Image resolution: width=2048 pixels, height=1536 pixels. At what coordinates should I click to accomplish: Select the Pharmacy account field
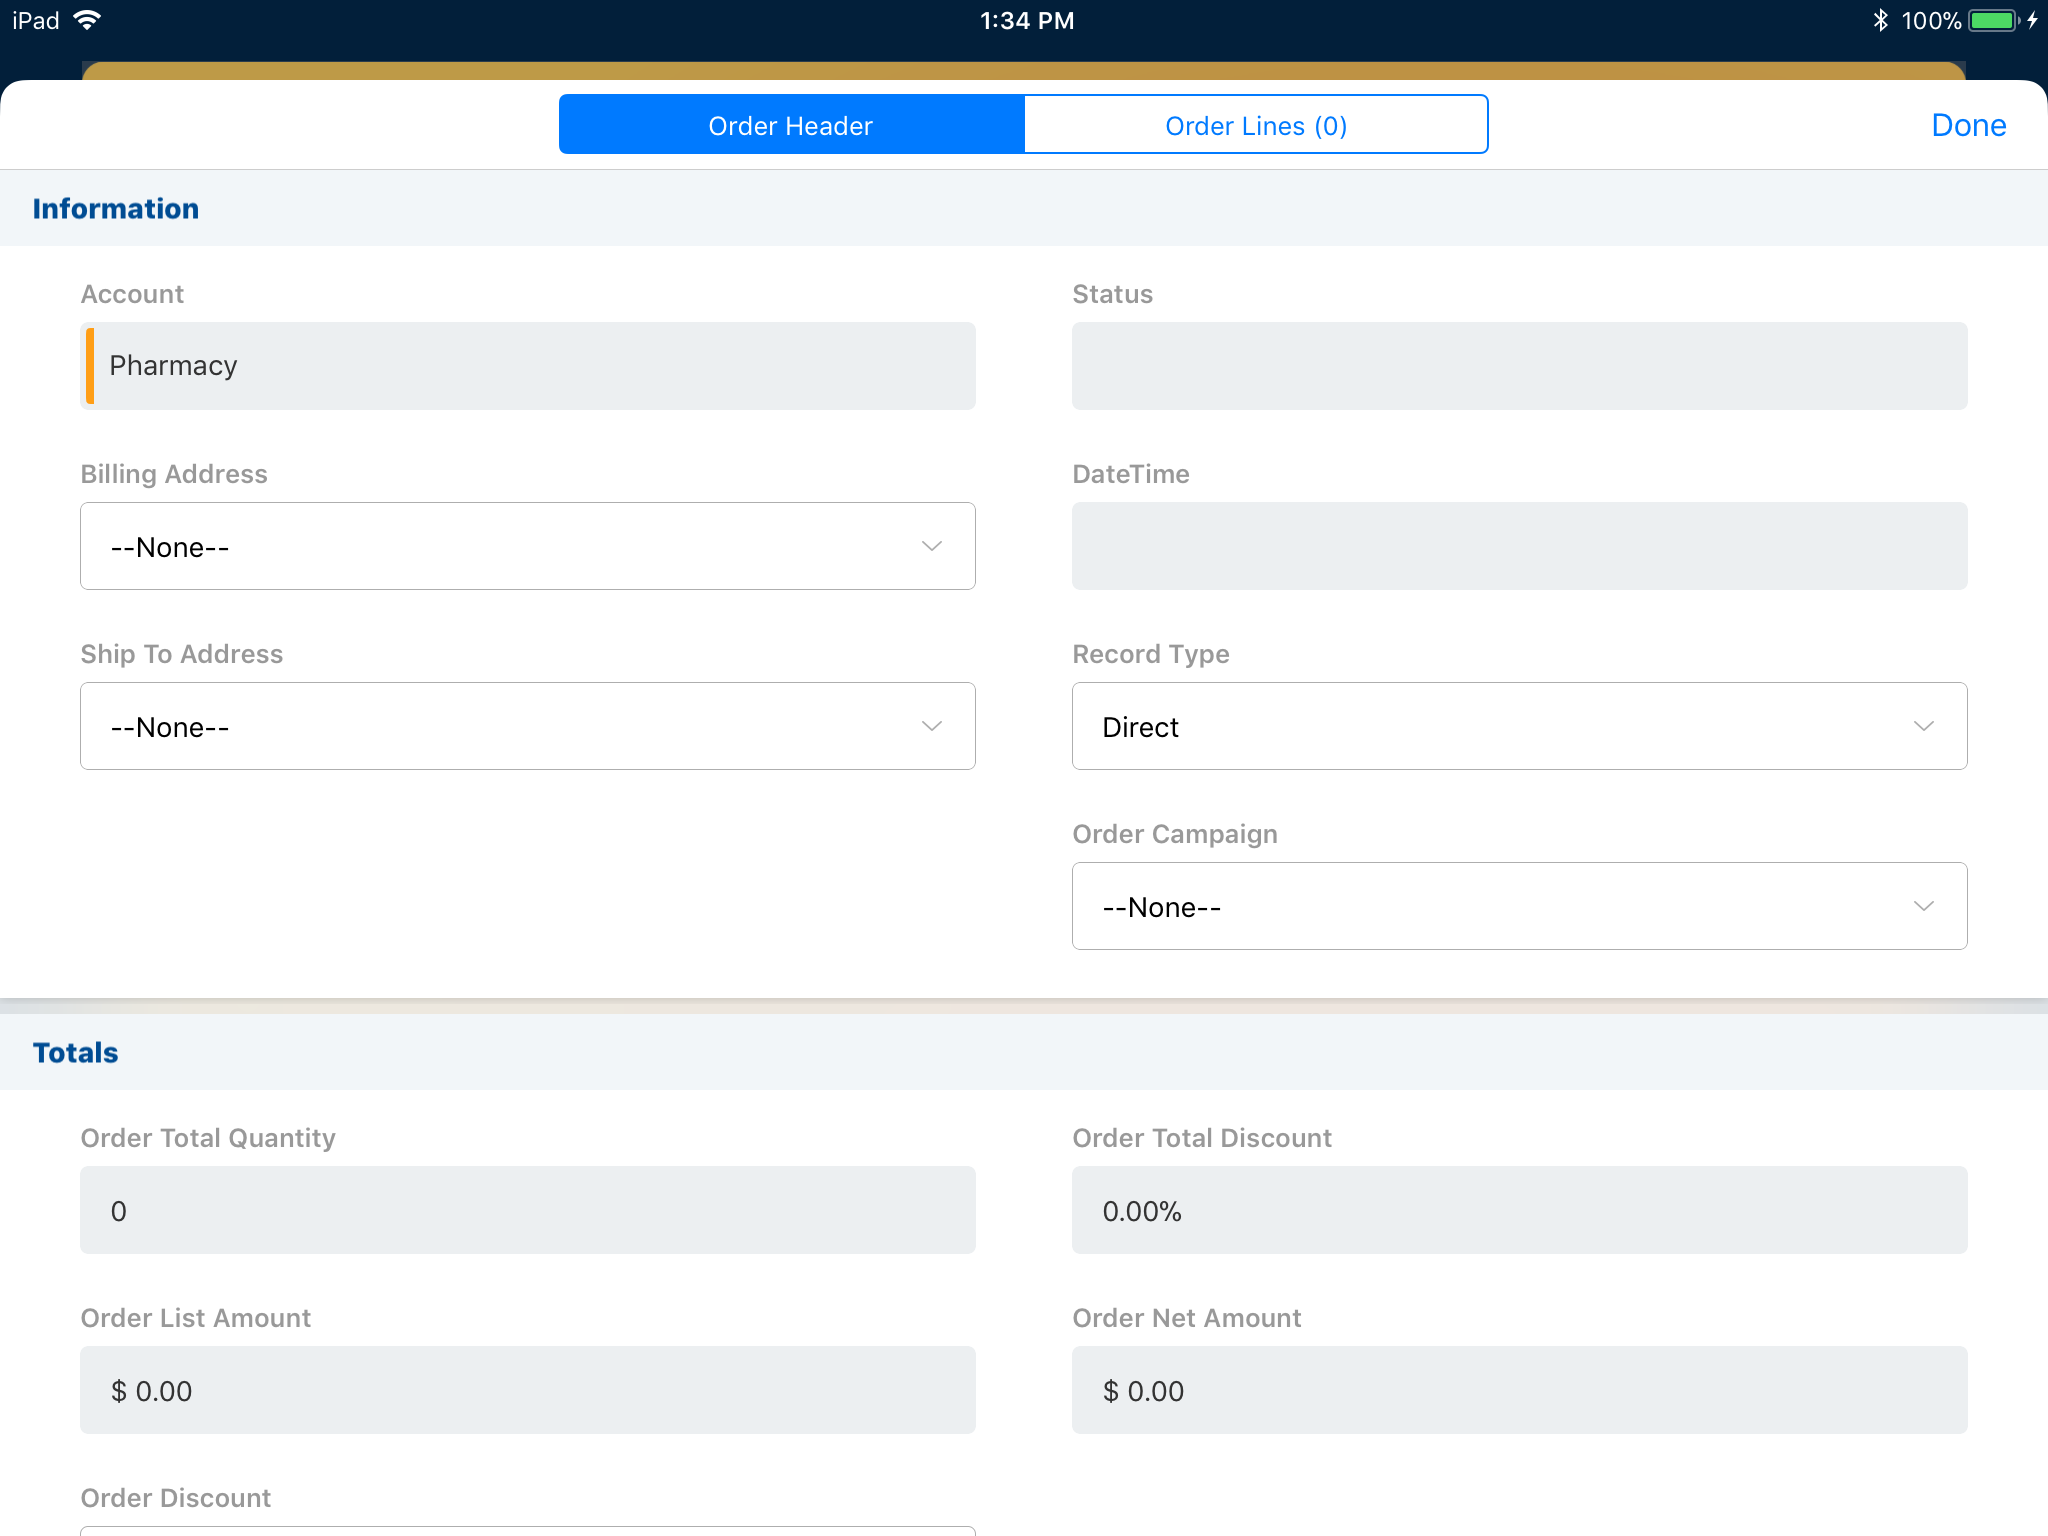coord(528,366)
